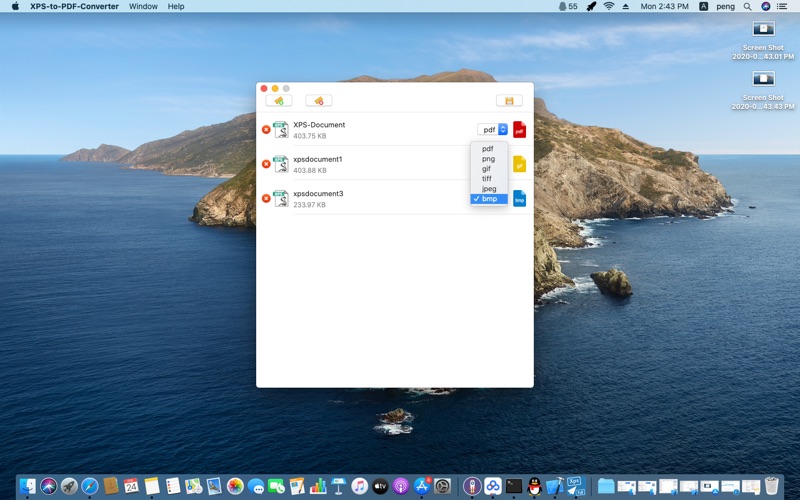The height and width of the screenshot is (500, 800).
Task: Select Screen Shot 2020-0...43.01 PM desktop file
Action: [x=763, y=41]
